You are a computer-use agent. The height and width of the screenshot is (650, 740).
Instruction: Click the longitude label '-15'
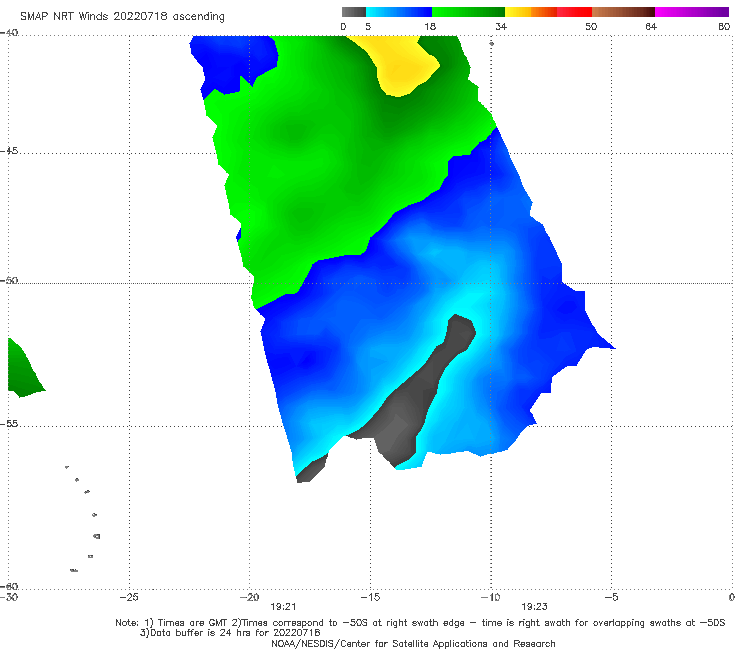click(x=370, y=597)
